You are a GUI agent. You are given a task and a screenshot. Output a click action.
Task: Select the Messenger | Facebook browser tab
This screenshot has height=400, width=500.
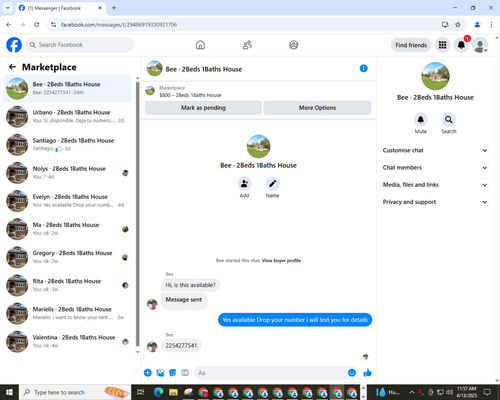click(x=61, y=8)
